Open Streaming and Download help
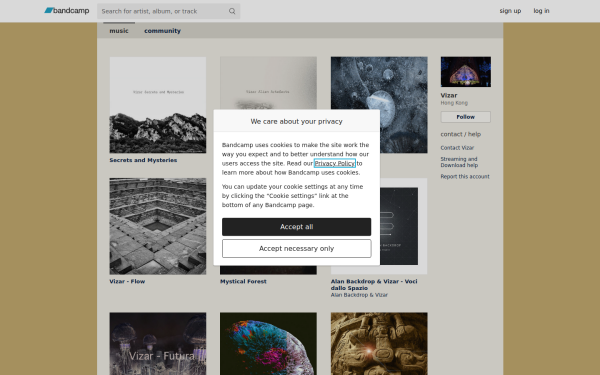The width and height of the screenshot is (600, 375). [x=459, y=162]
